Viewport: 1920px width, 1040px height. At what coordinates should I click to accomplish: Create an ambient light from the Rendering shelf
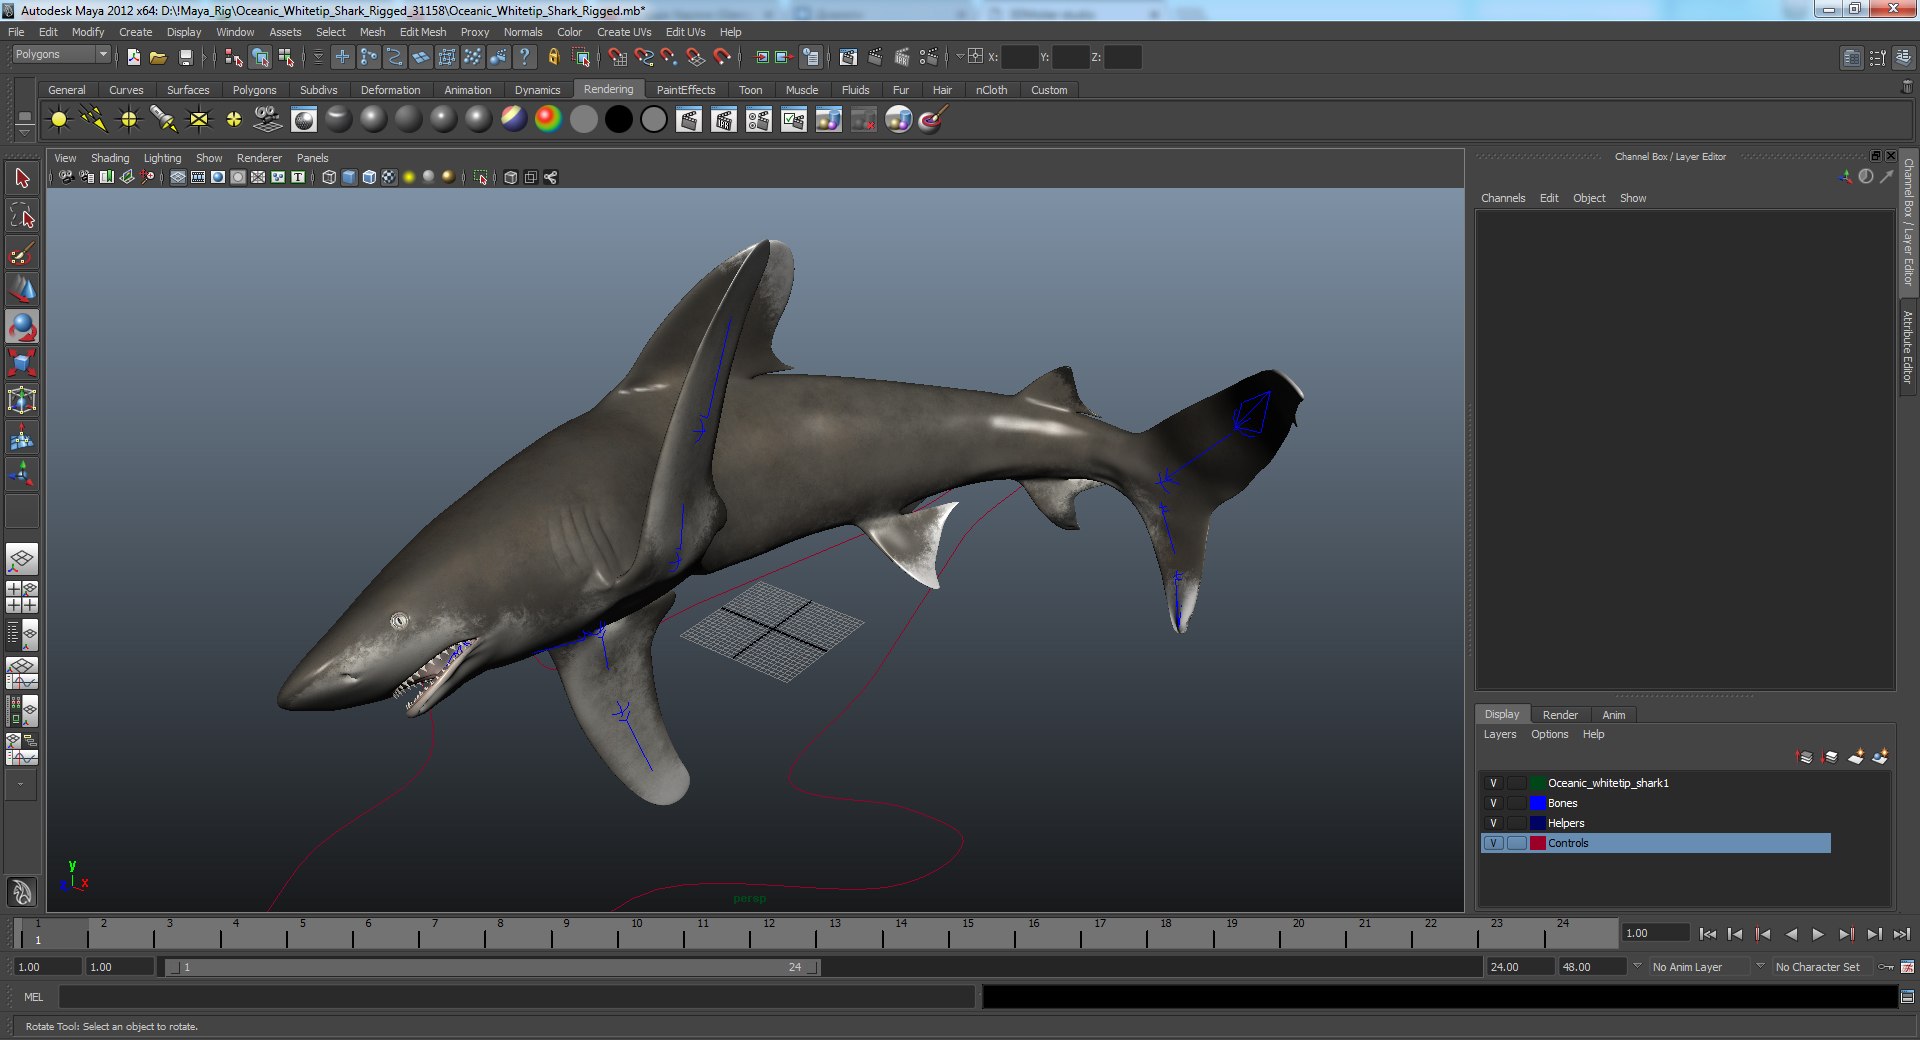[59, 120]
